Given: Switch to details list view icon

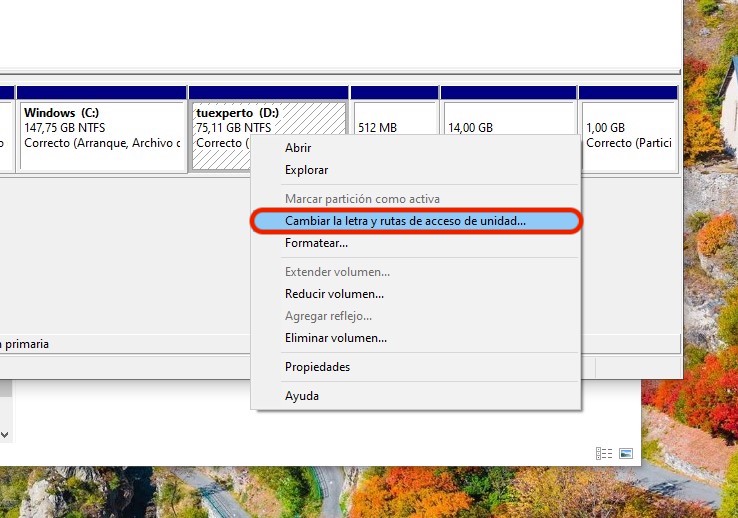Looking at the screenshot, I should tap(604, 454).
